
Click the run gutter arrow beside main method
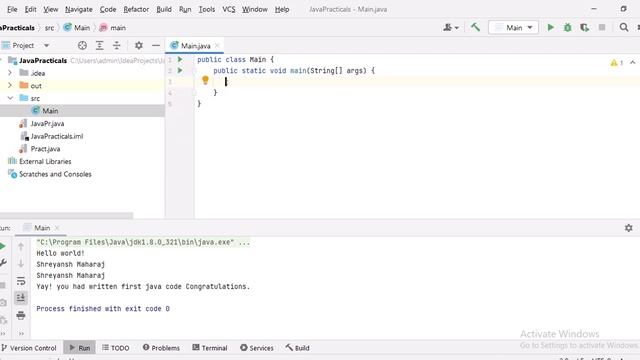click(180, 71)
